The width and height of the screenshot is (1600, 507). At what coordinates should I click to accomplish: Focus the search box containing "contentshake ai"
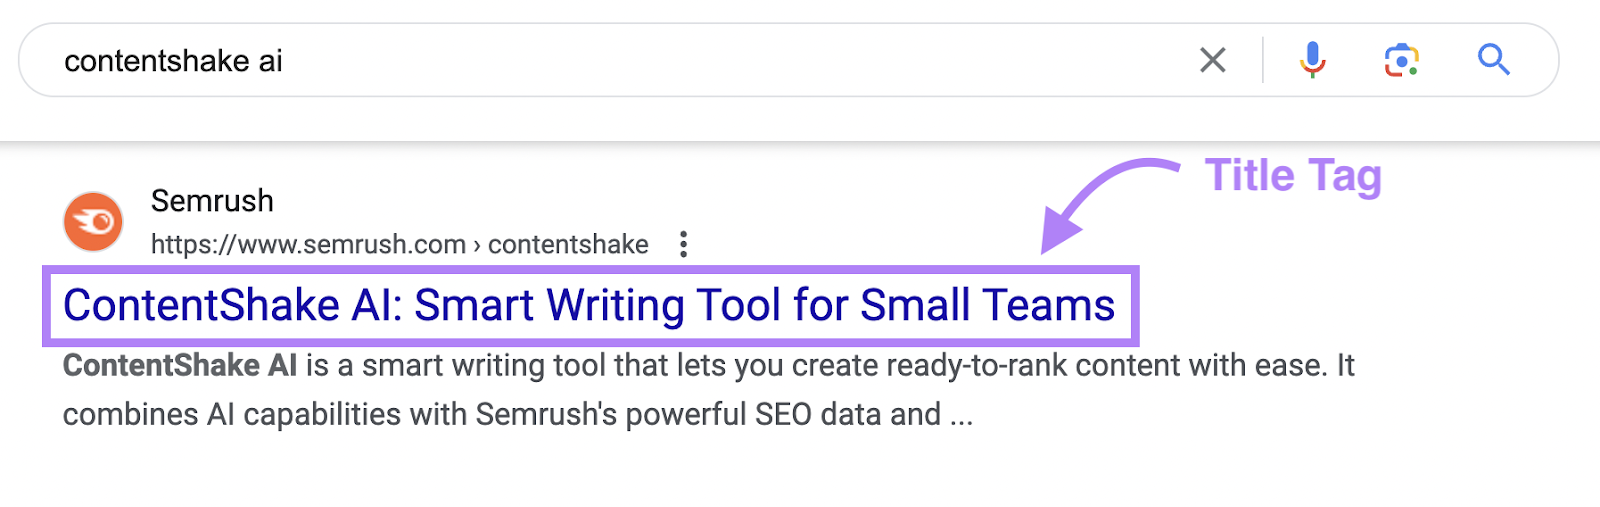tap(600, 60)
